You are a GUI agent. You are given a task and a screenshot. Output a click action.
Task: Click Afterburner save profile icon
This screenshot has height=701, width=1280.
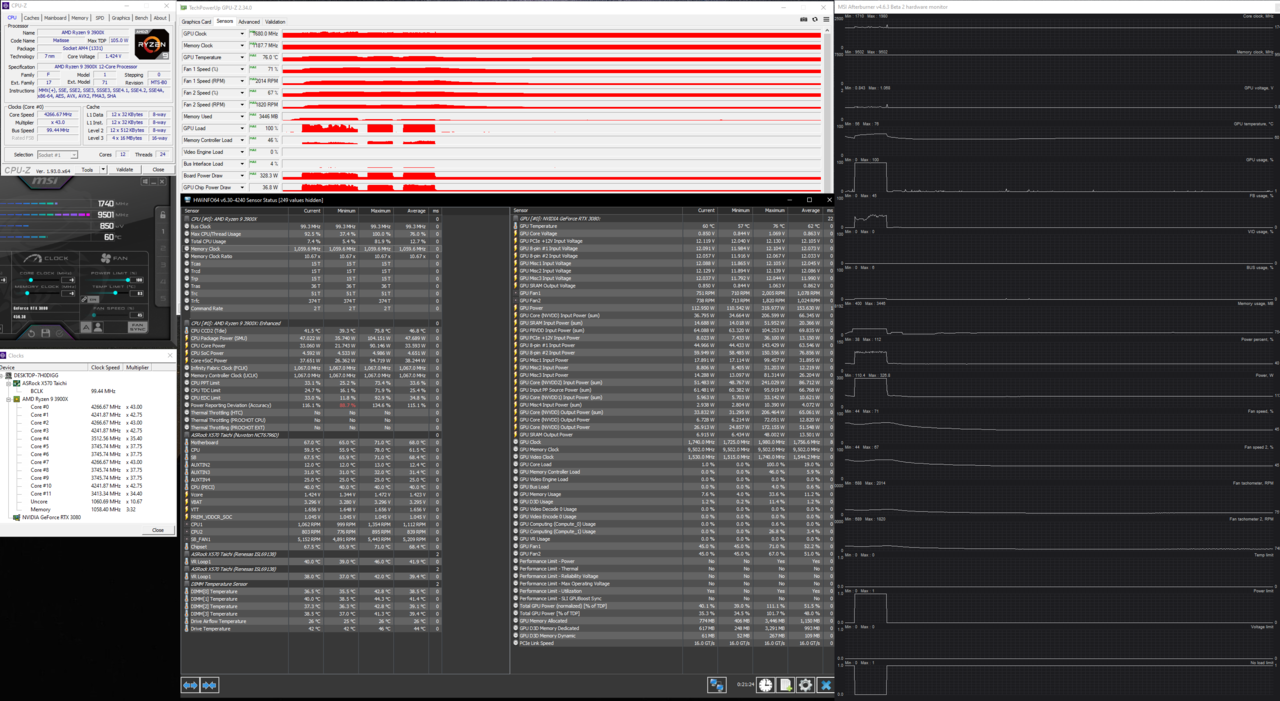click(45, 333)
